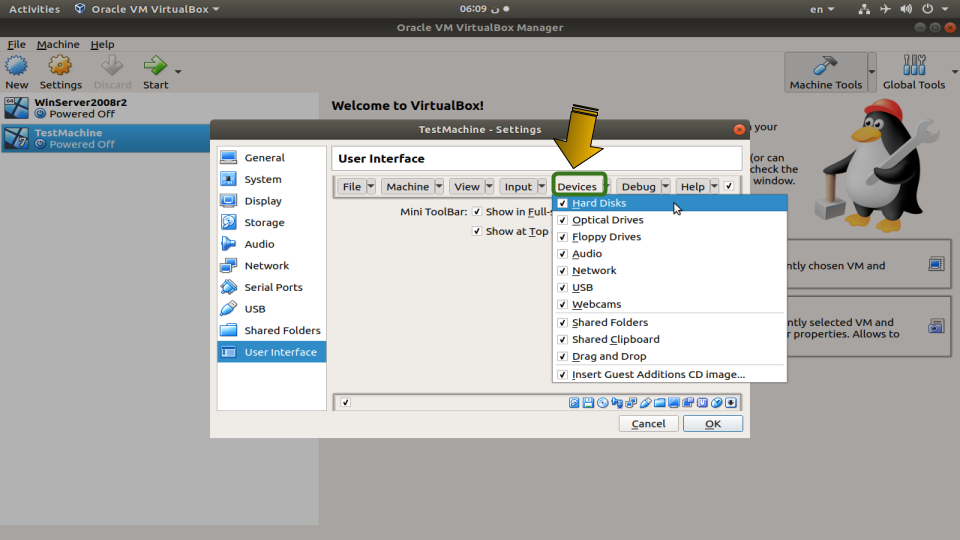The height and width of the screenshot is (540, 960).
Task: Click network indicator in status bar editor
Action: point(631,402)
